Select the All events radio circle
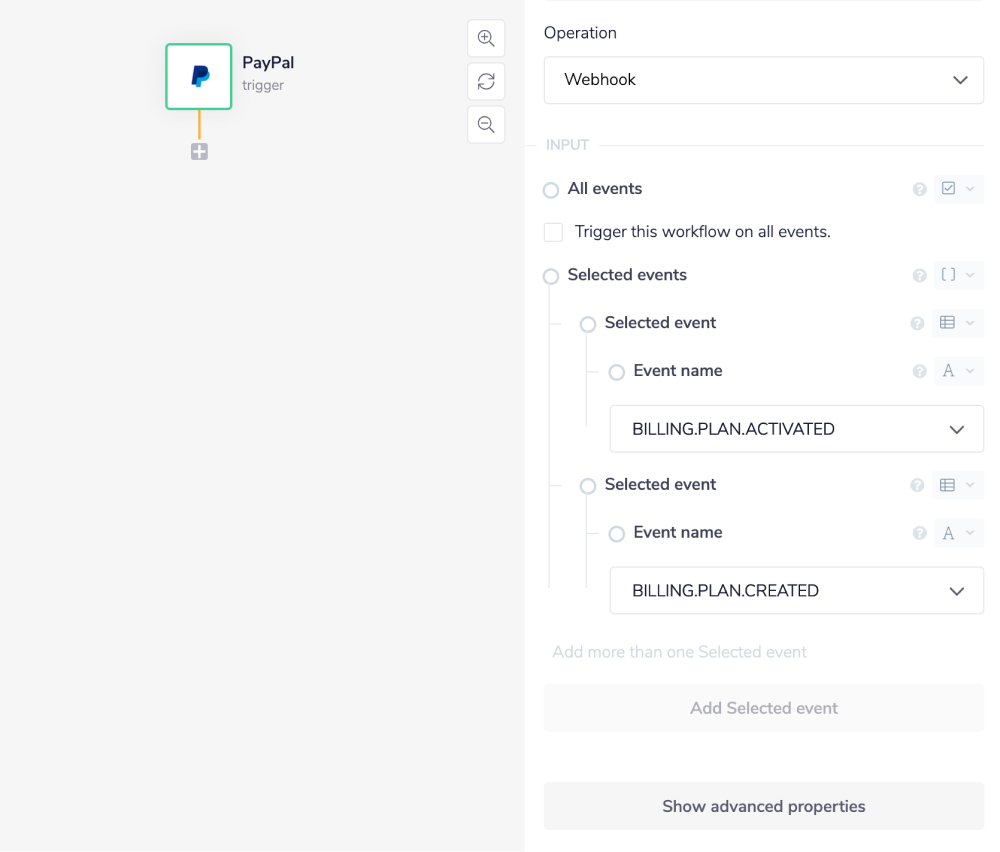This screenshot has height=852, width=1000. point(551,190)
